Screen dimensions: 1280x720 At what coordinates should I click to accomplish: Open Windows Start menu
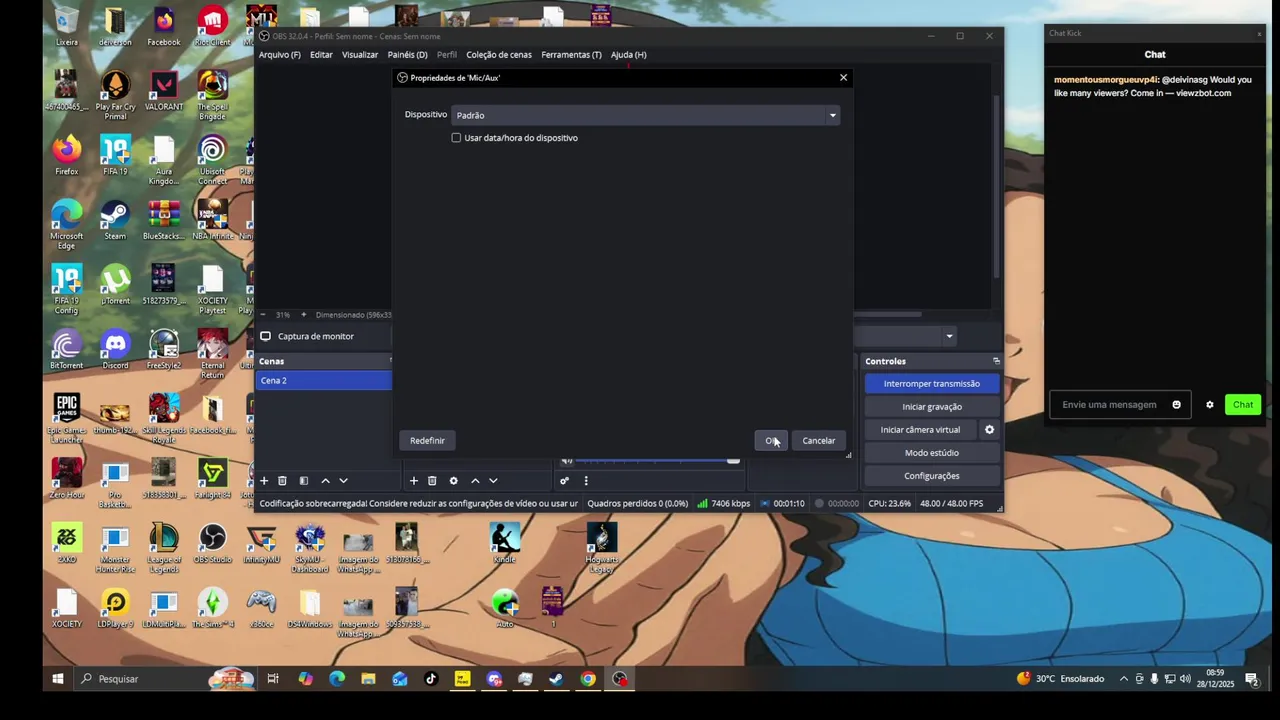tap(58, 679)
